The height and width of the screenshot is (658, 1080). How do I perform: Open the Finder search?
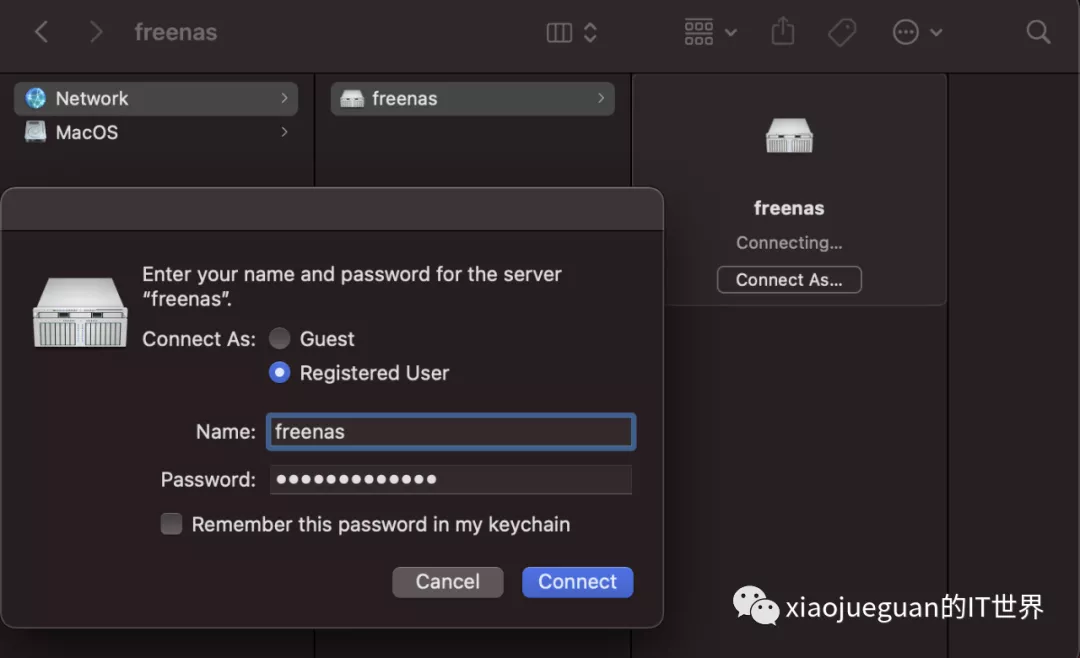click(1037, 32)
